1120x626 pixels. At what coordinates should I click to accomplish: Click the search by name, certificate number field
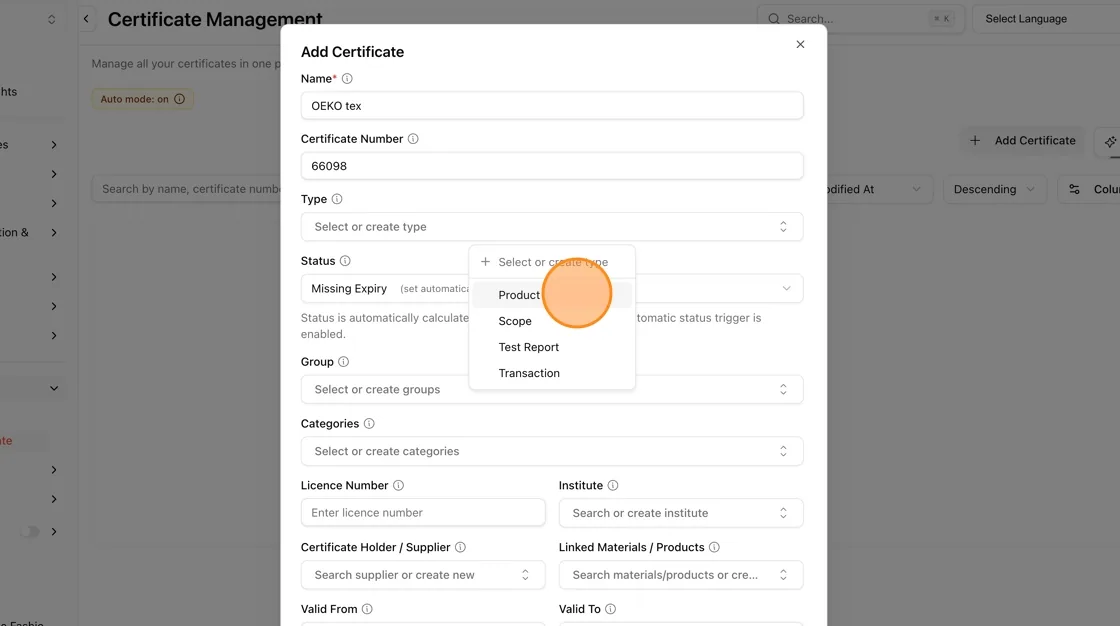(187, 189)
